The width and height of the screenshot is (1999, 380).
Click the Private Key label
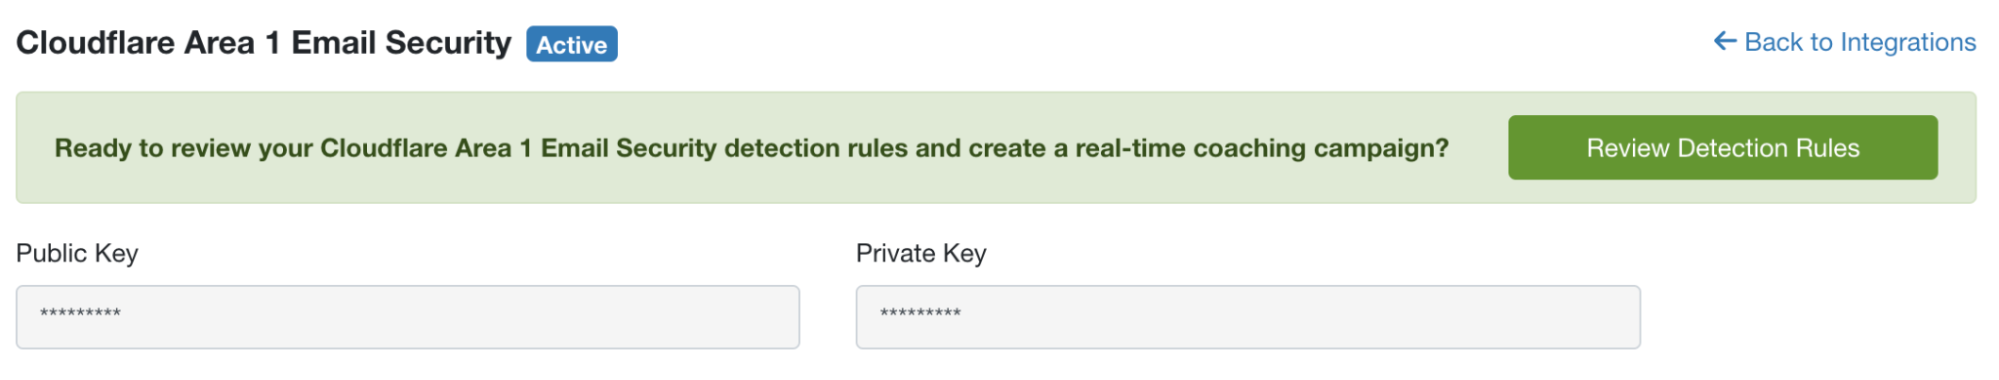921,254
